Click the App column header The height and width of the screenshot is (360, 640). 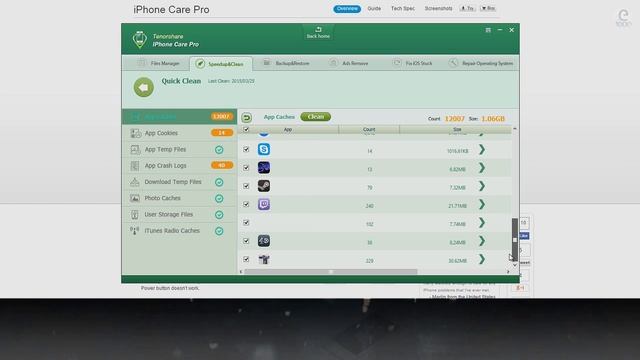click(x=288, y=129)
